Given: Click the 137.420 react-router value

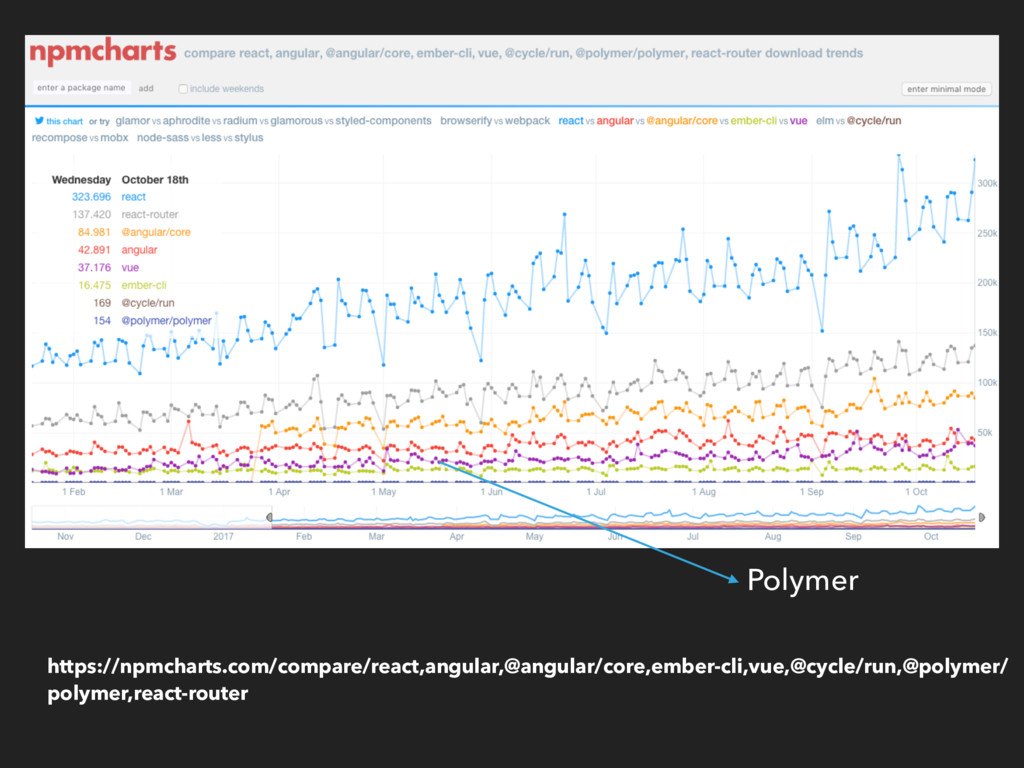Looking at the screenshot, I should pos(91,214).
